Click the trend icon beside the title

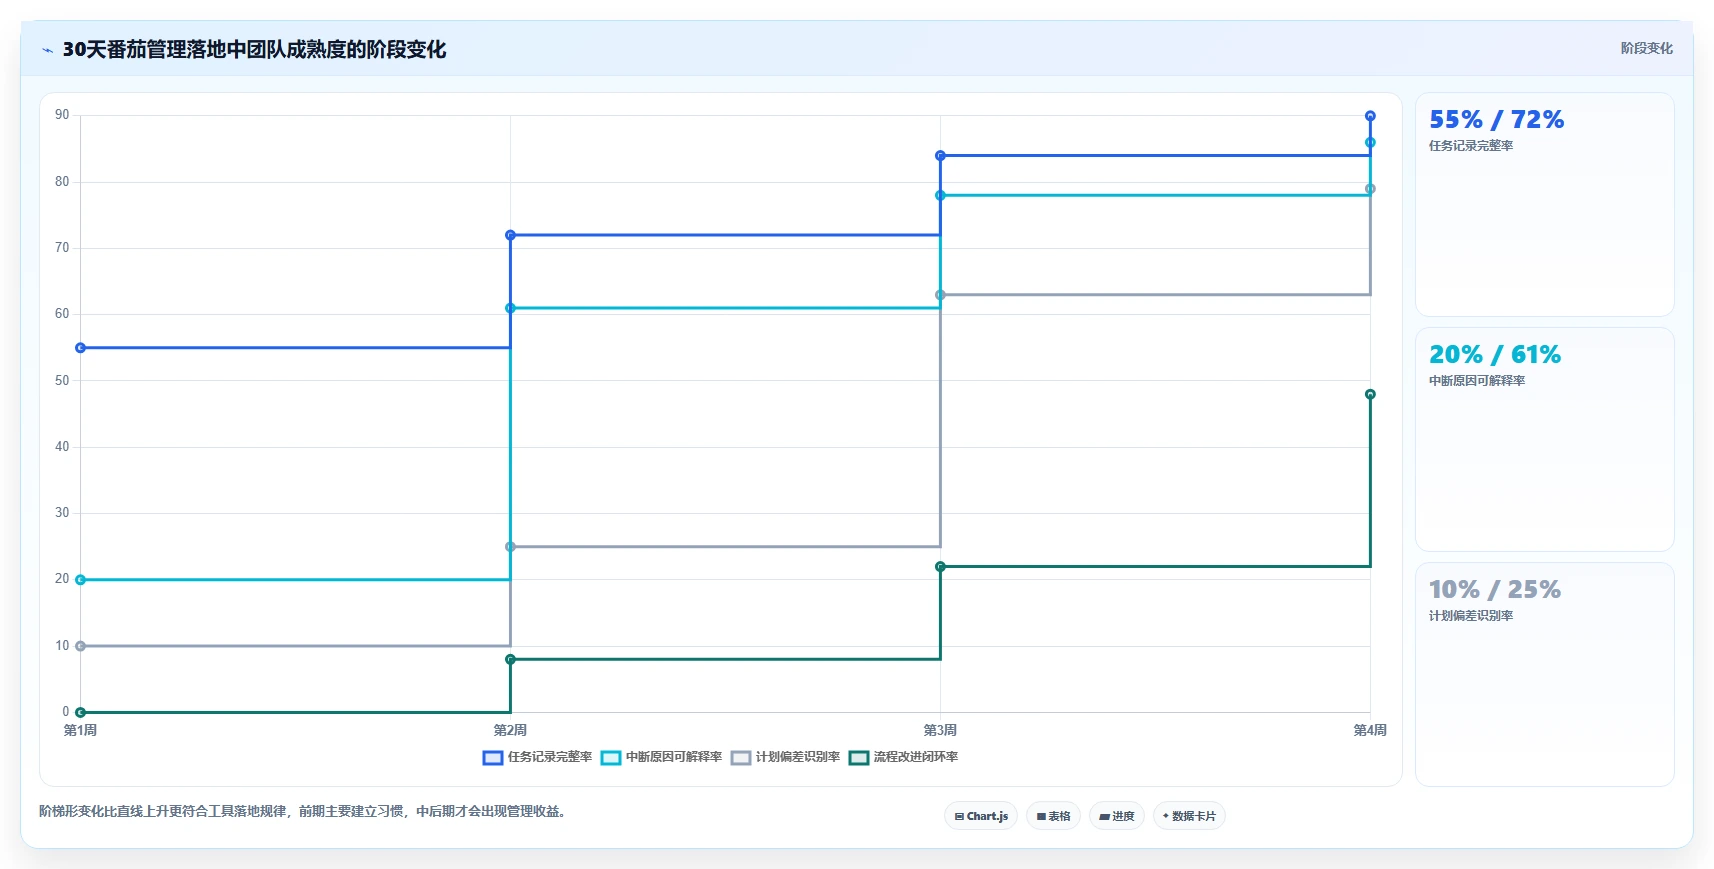[x=47, y=50]
